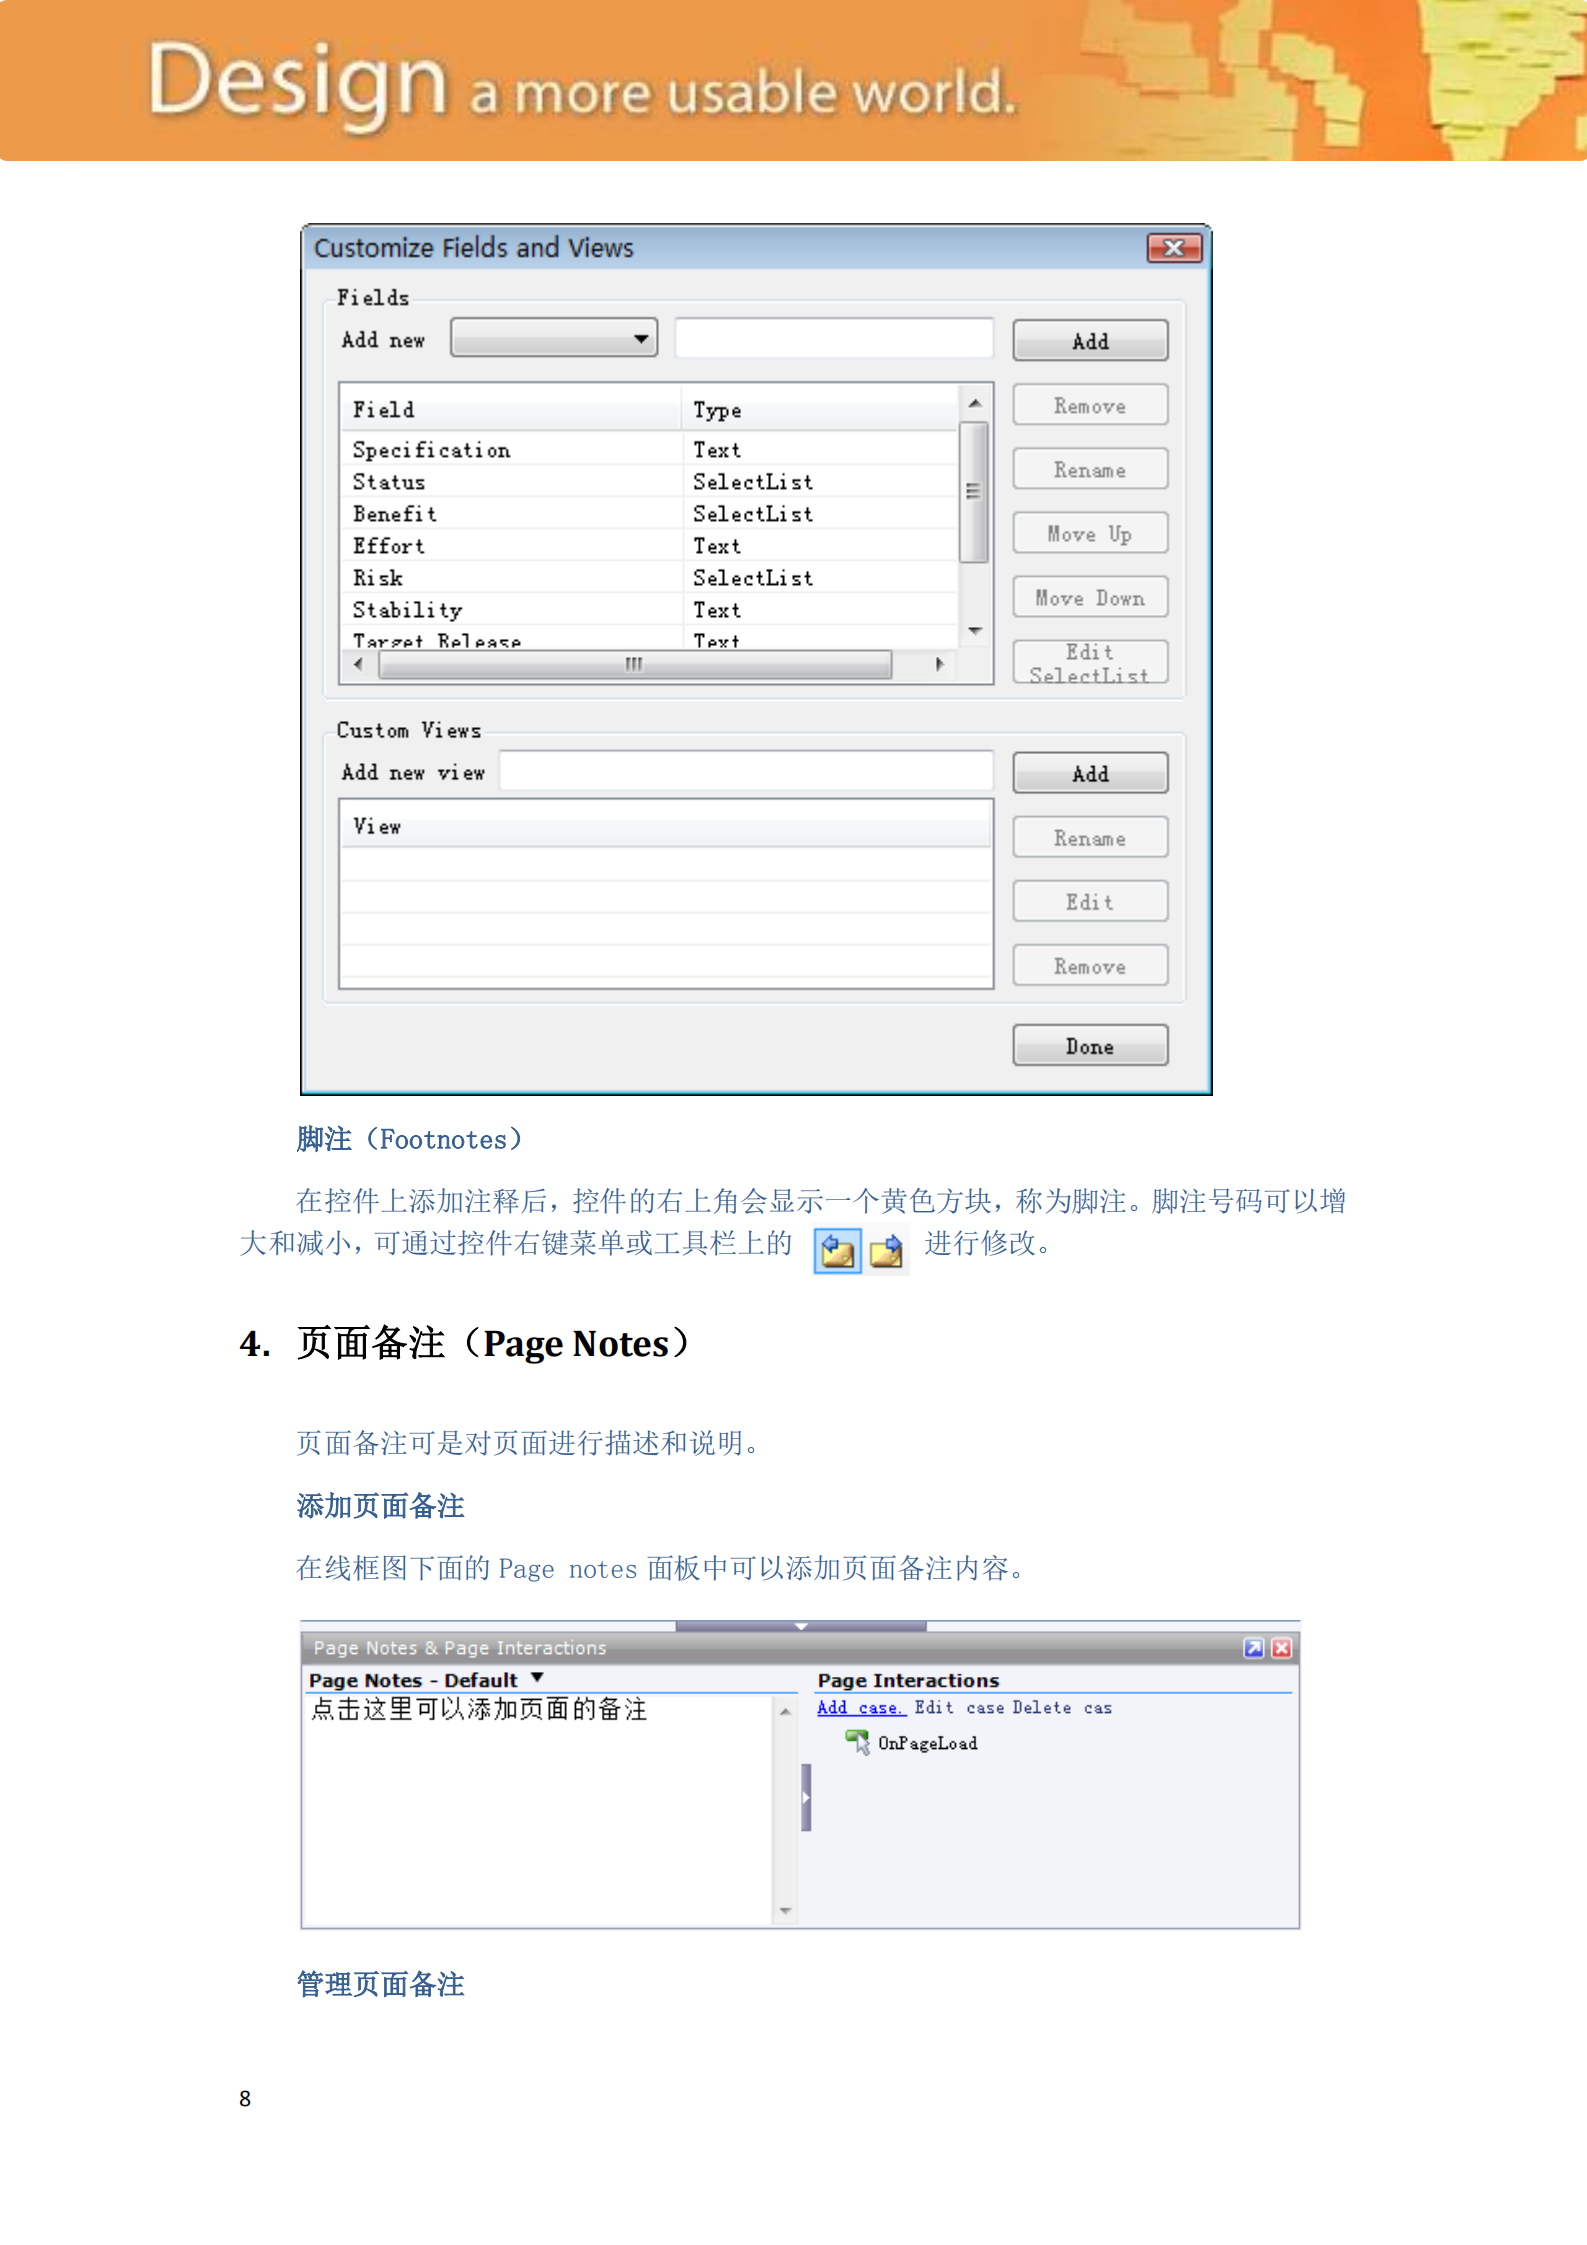Click the Field column header
The height and width of the screenshot is (2245, 1587).
511,409
